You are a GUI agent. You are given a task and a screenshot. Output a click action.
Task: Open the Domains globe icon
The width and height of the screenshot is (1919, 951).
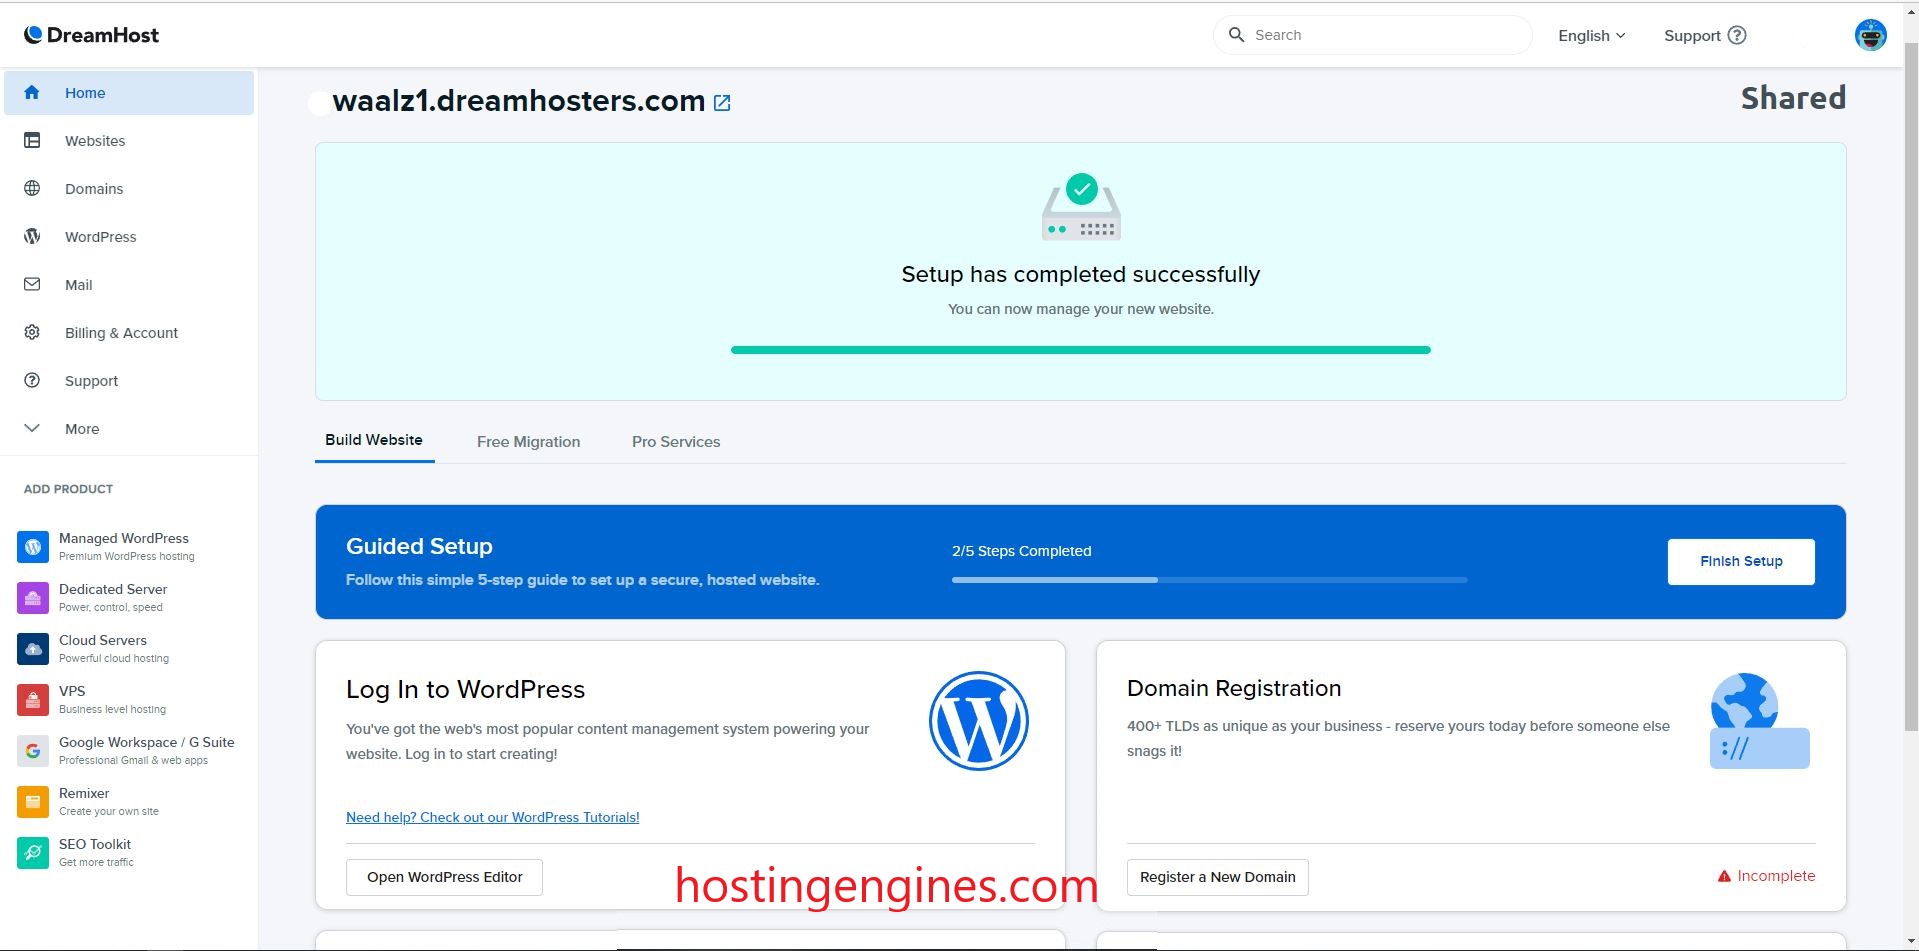(32, 188)
